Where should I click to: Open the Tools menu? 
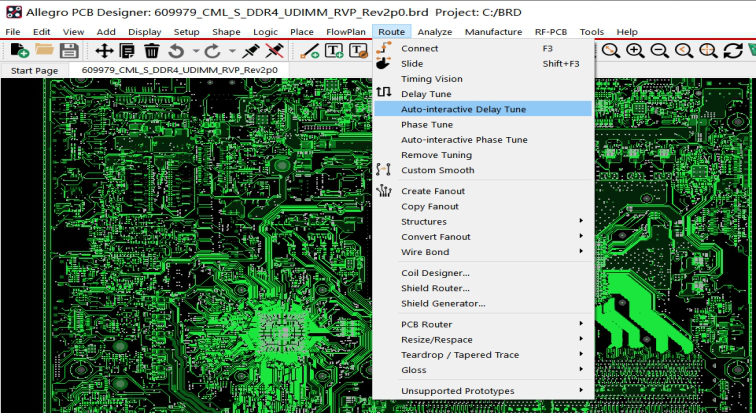click(x=592, y=32)
